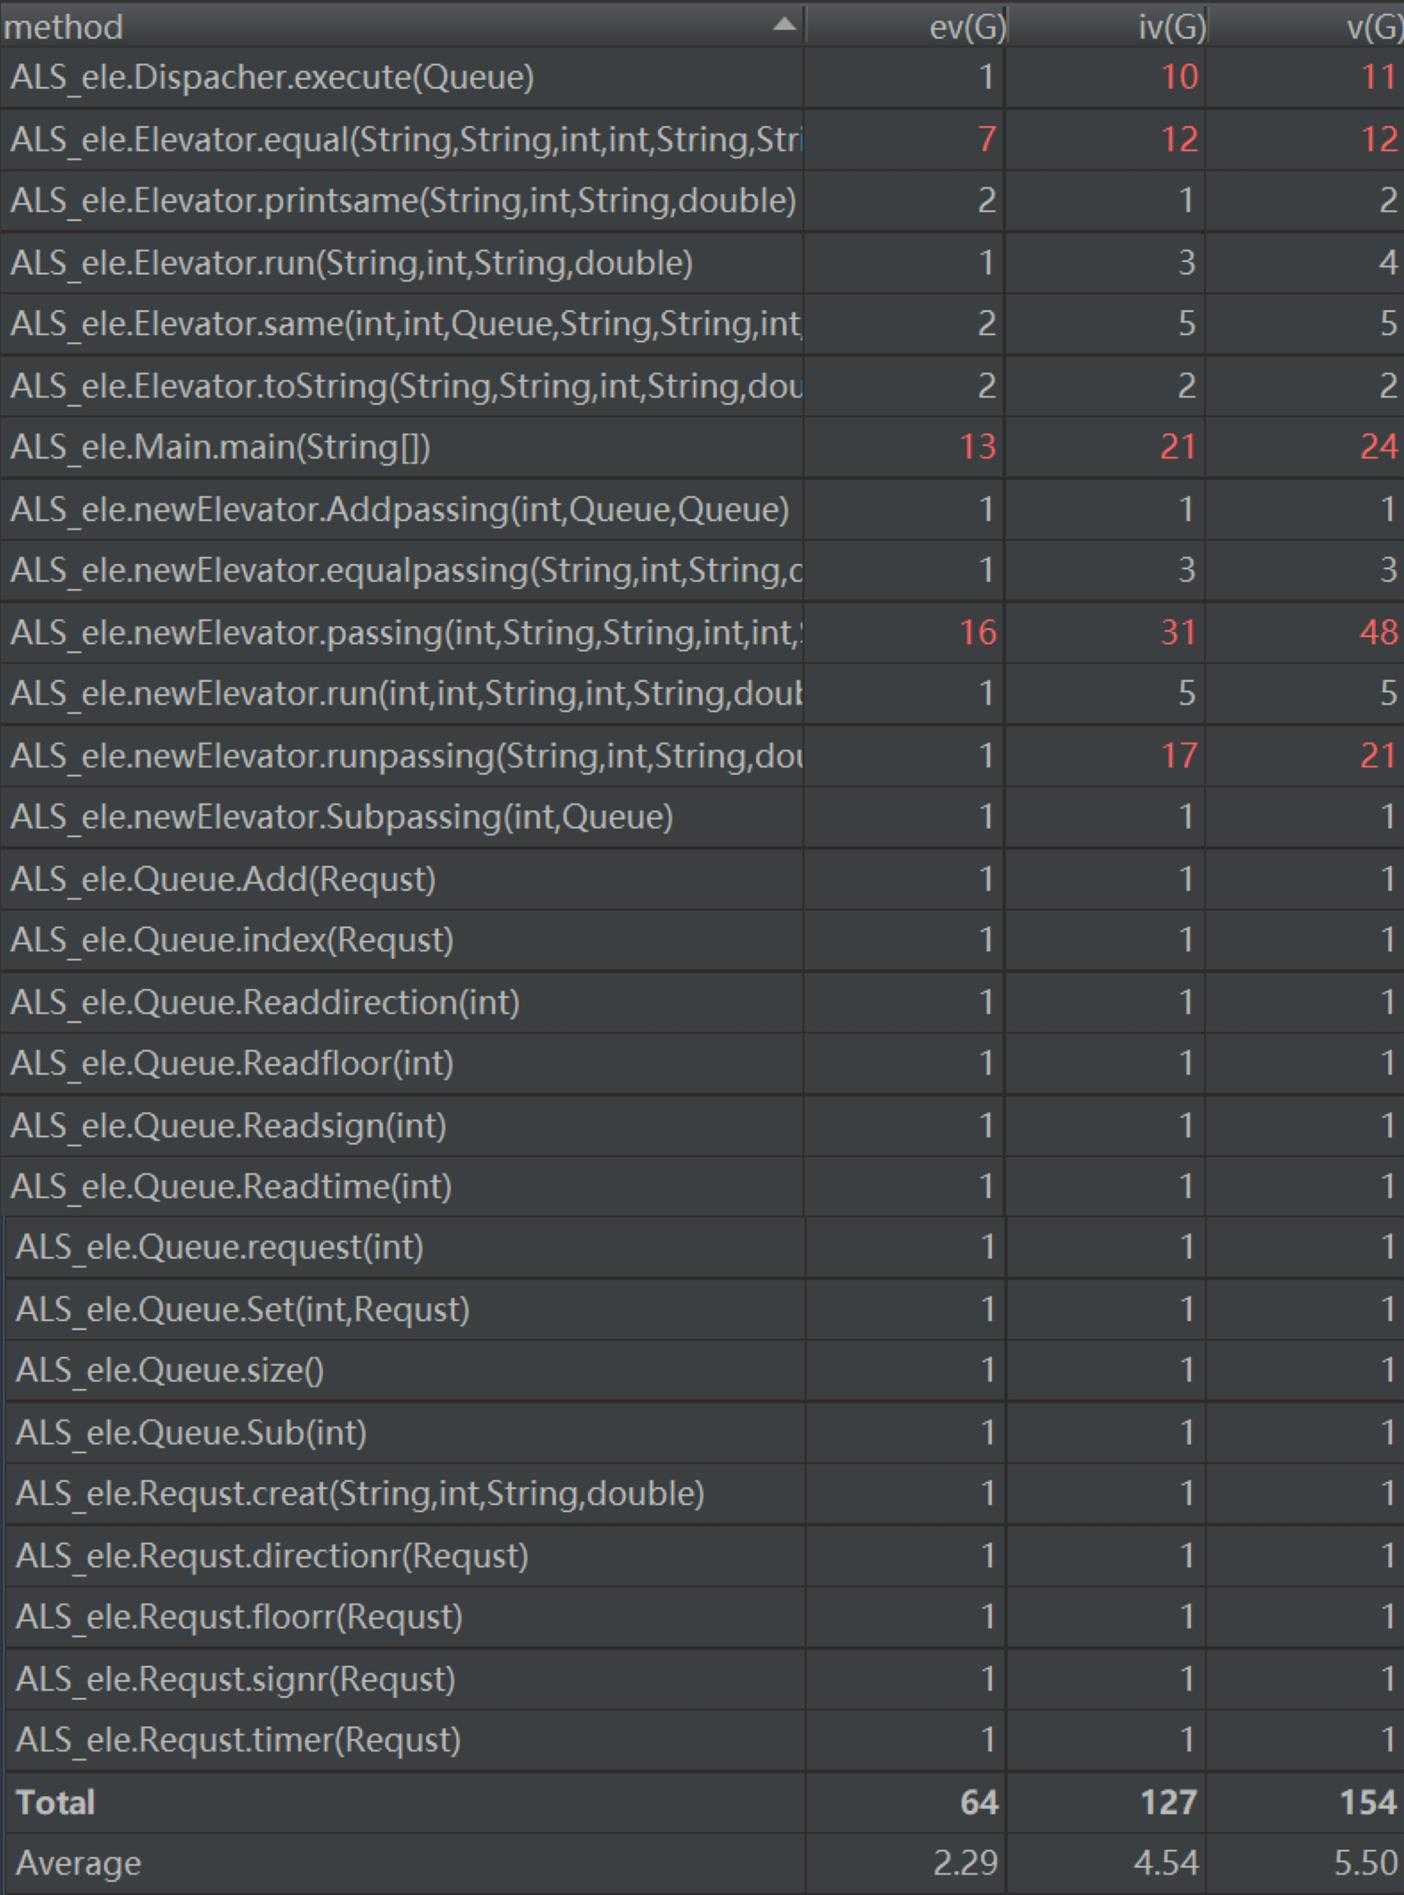Click ev(G) value 7 for Elevator.equal
Image resolution: width=1404 pixels, height=1895 pixels.
tap(987, 139)
